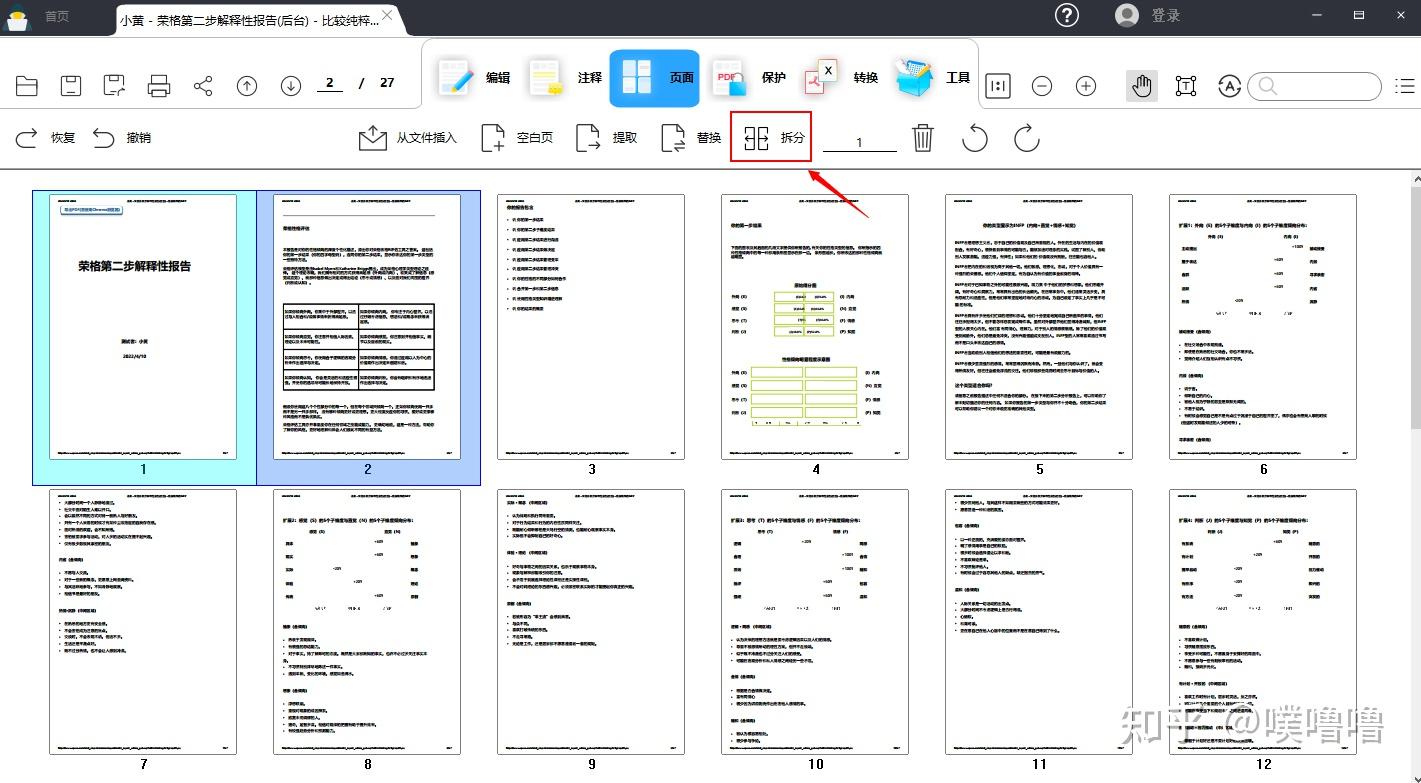Switch to the 首页 (Home) tab
Viewport: 1421px width, 783px height.
click(57, 16)
